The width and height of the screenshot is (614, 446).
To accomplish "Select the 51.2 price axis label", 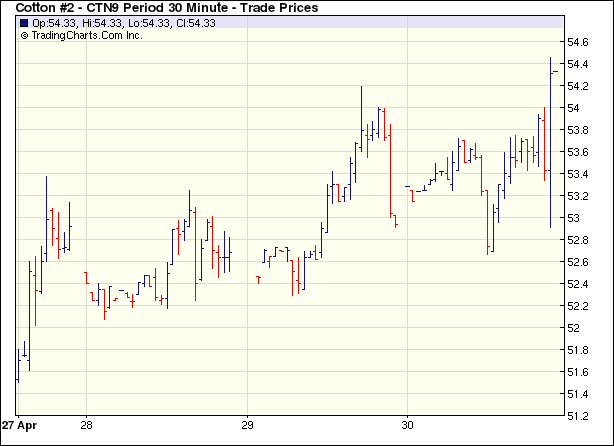I will [x=579, y=416].
